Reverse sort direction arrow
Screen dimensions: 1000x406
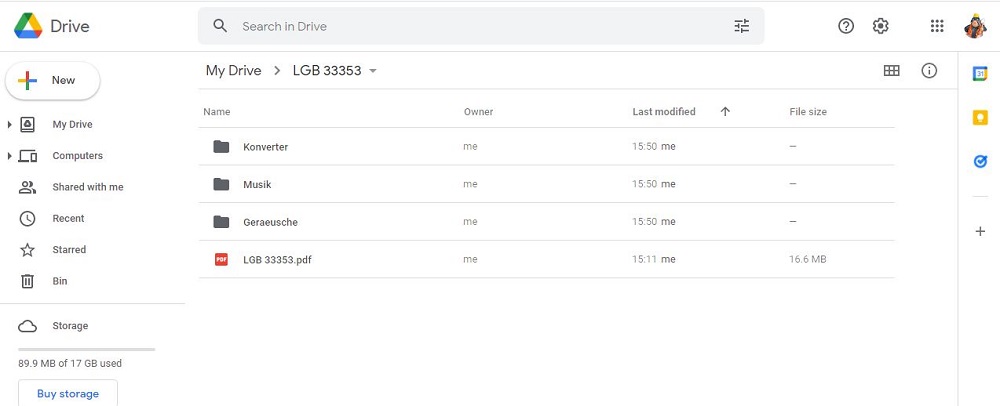(x=725, y=112)
